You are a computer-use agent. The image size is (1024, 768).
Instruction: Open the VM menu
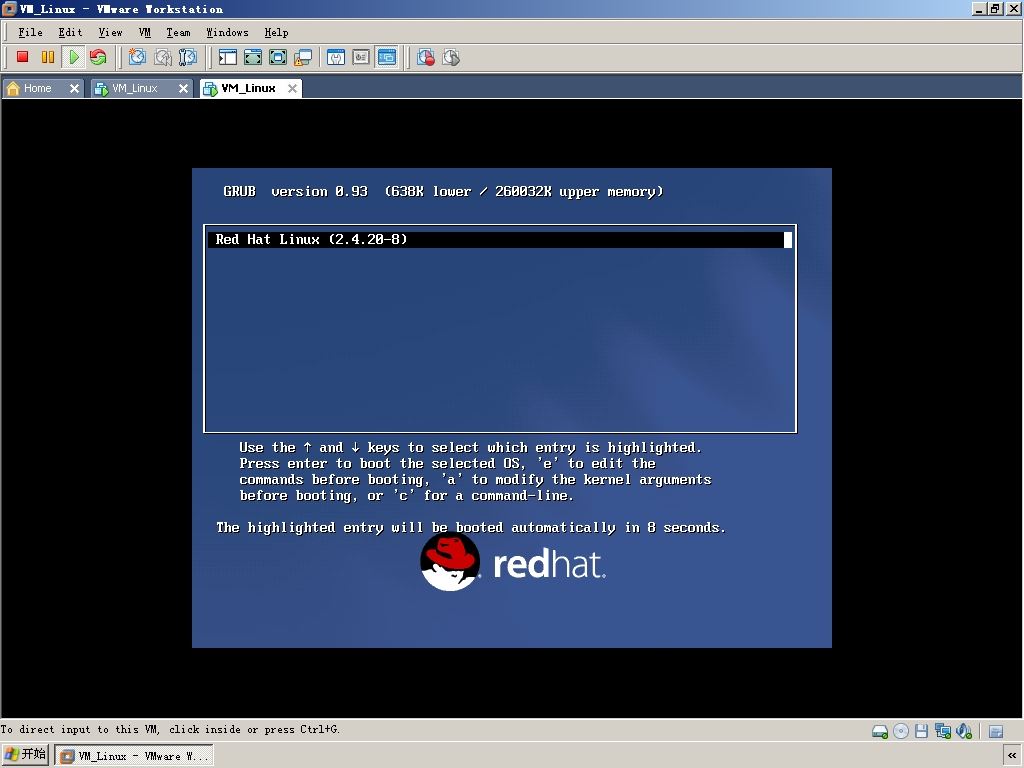[x=145, y=32]
